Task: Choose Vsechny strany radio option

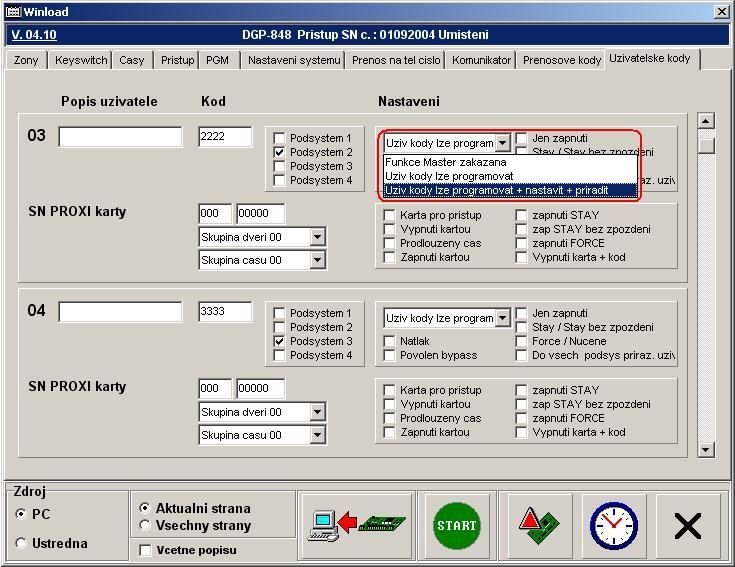Action: [146, 525]
